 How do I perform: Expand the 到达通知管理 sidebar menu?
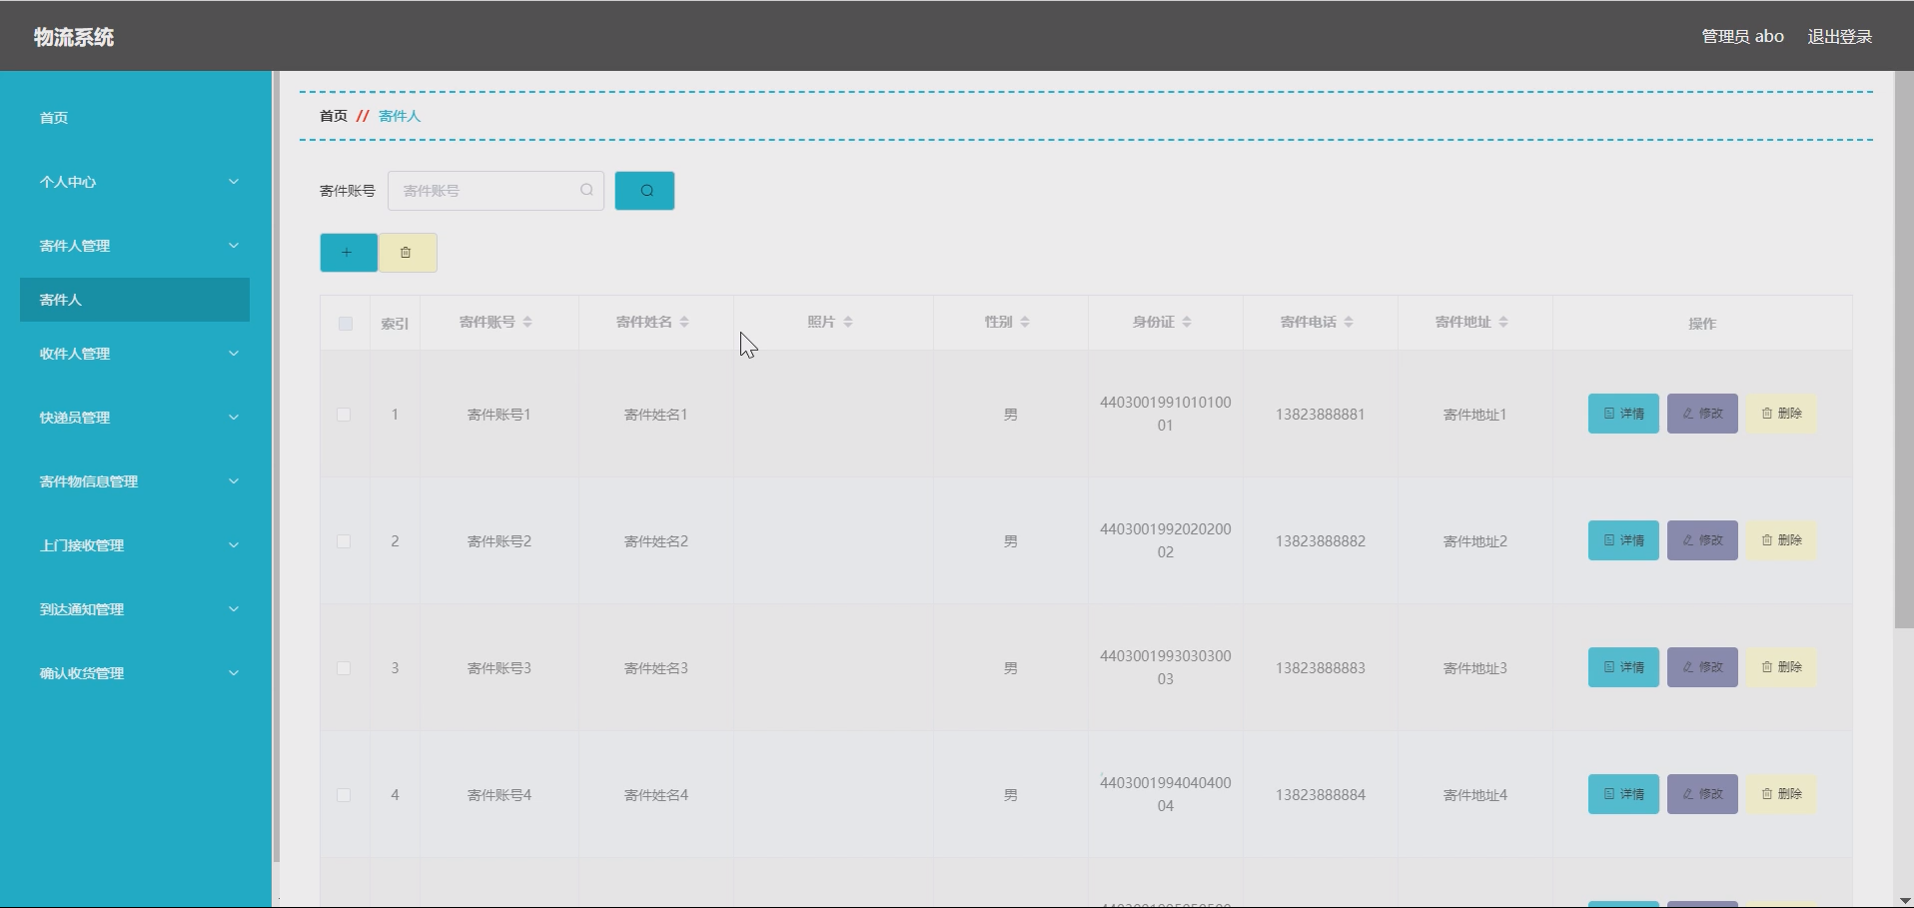click(135, 610)
